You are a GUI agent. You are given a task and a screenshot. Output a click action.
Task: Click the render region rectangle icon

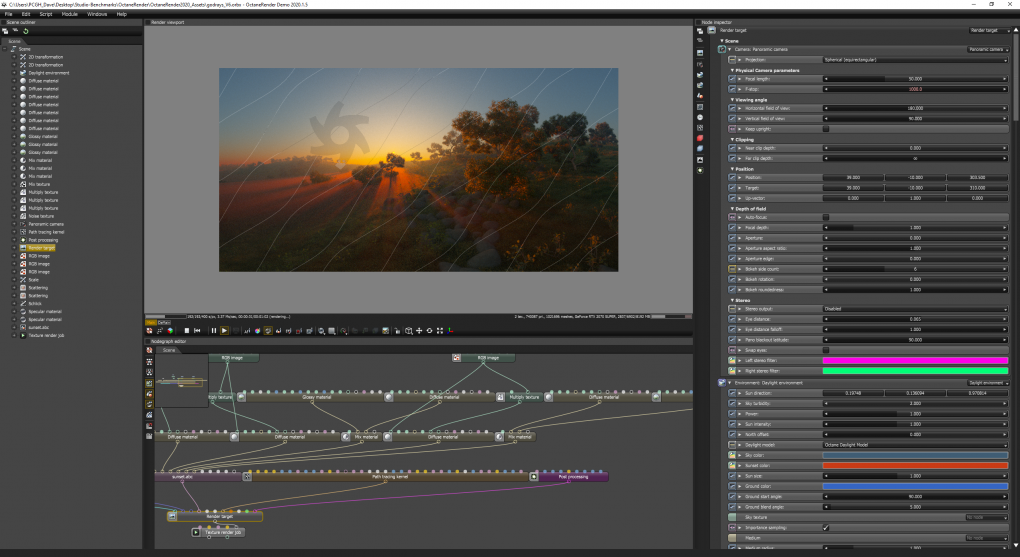tap(332, 331)
